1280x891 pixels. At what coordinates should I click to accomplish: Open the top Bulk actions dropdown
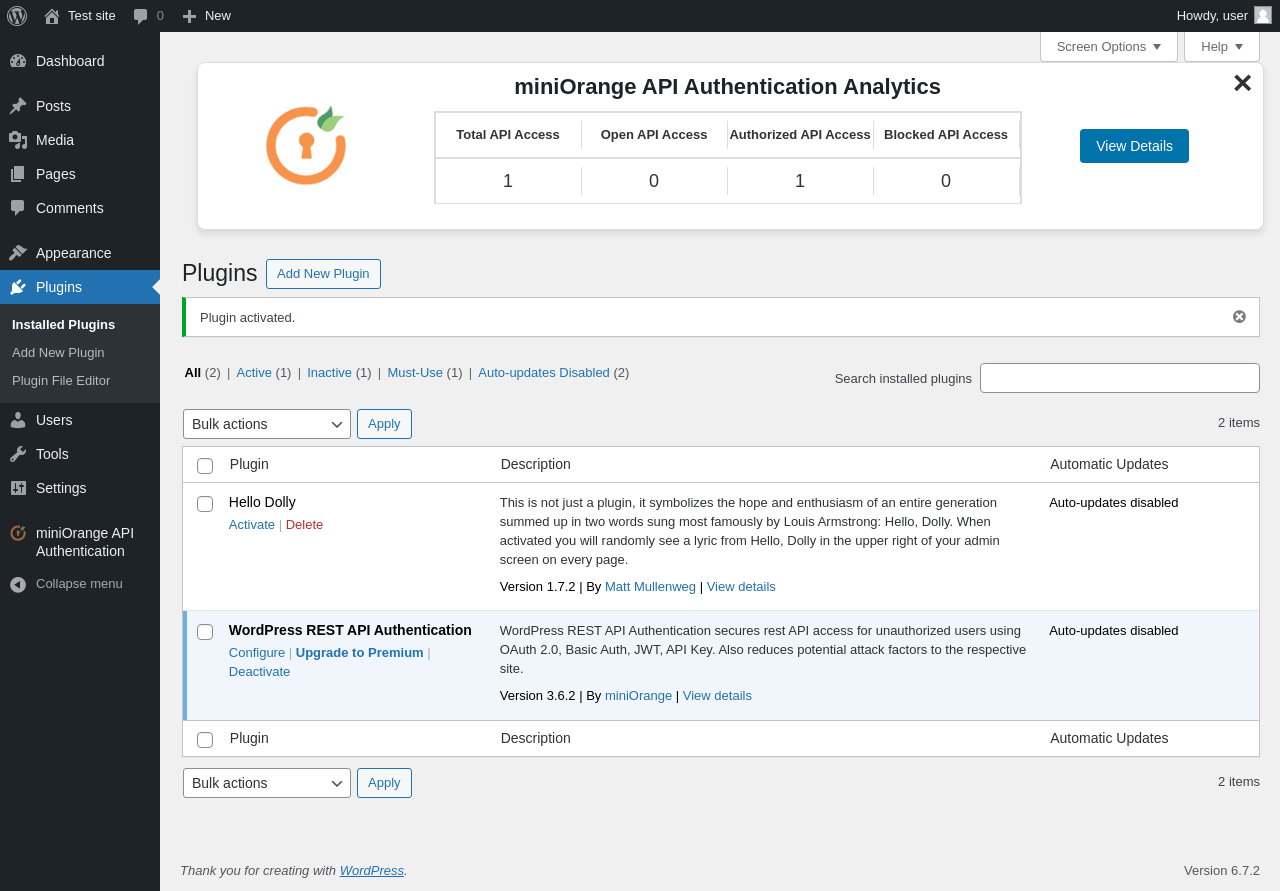coord(267,424)
